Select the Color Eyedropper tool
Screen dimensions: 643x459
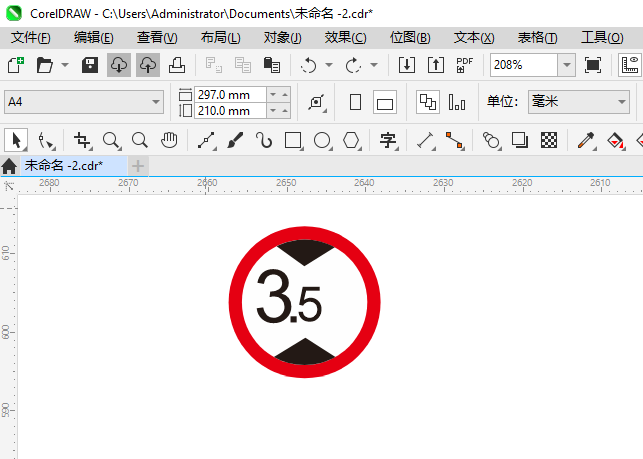click(586, 140)
